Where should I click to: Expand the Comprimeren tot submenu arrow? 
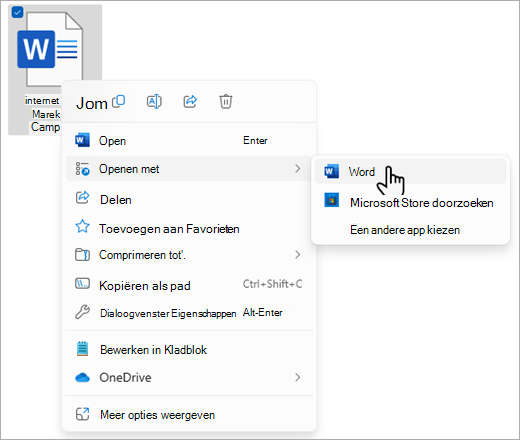pos(298,255)
